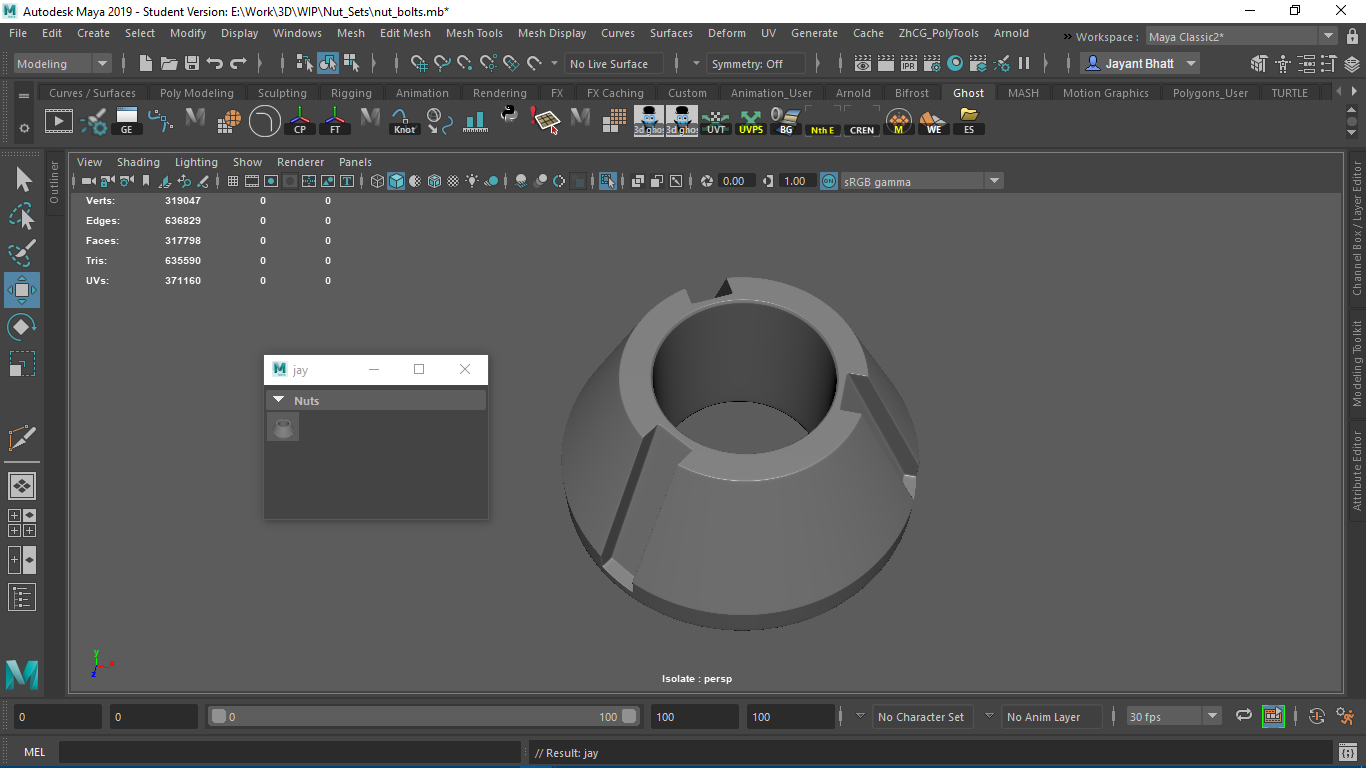Click the UVPS shelf icon
This screenshot has height=768, width=1366.
coord(751,122)
